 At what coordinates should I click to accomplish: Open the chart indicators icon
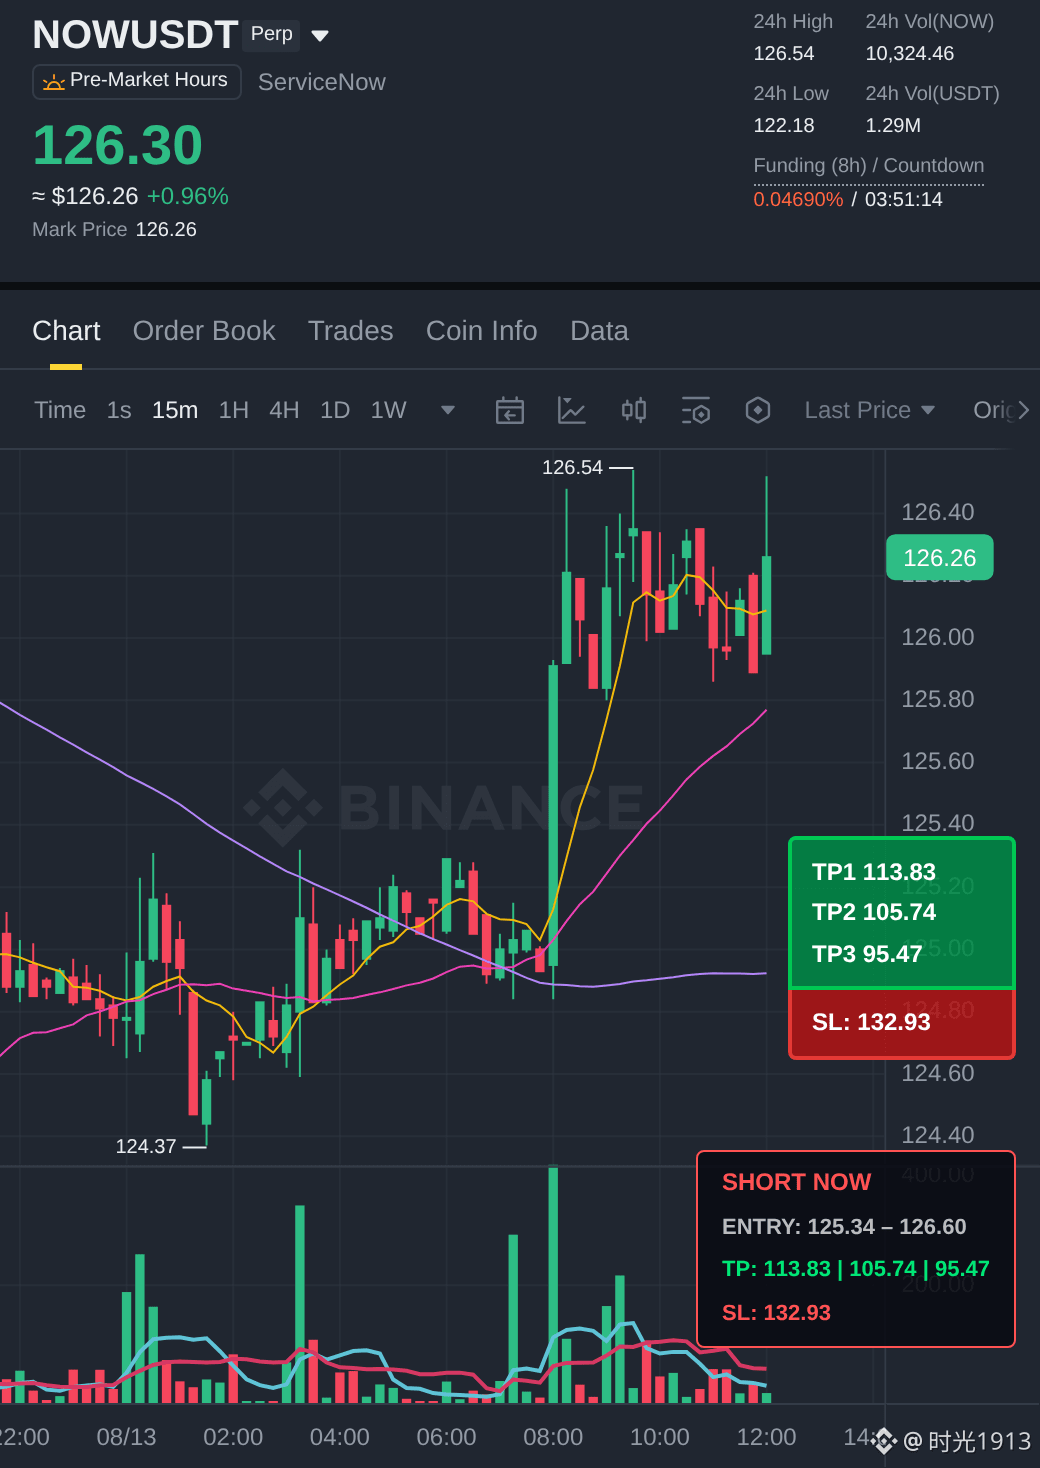pos(572,410)
